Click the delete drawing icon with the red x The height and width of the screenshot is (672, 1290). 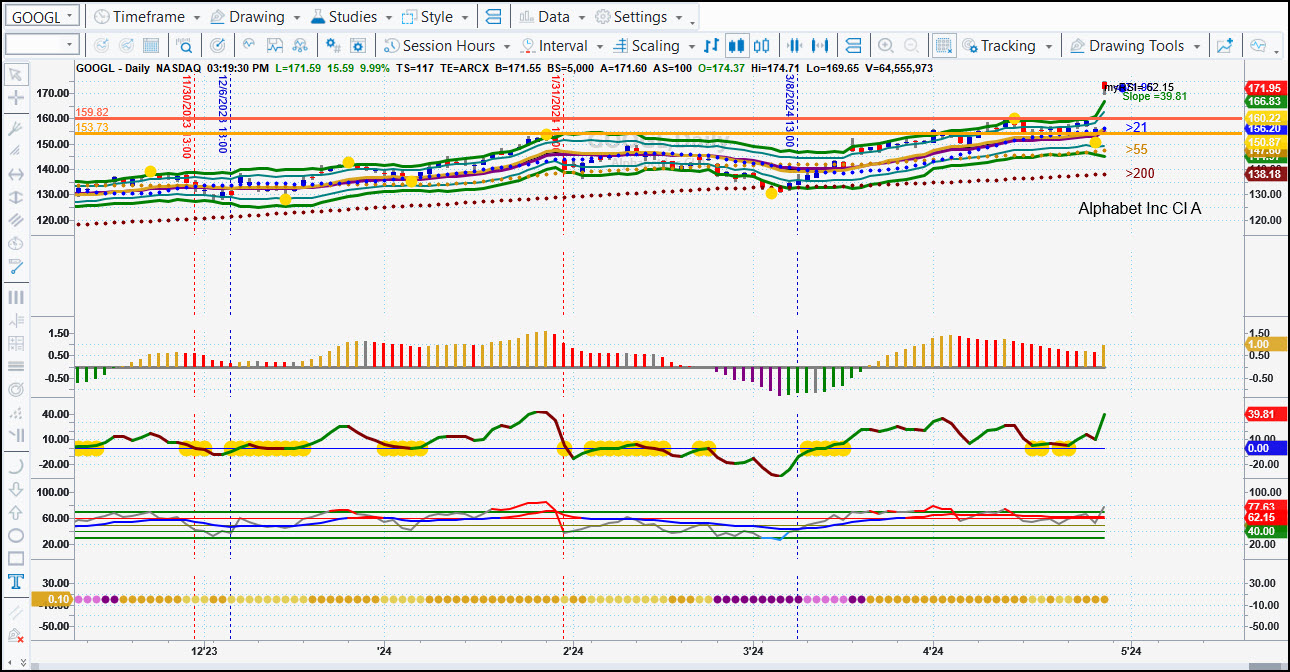click(x=15, y=636)
